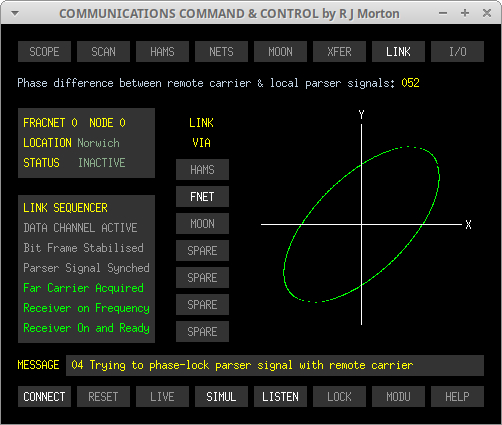Viewport: 502px width, 425px height.
Task: Select the NETS tab
Action: 221,52
